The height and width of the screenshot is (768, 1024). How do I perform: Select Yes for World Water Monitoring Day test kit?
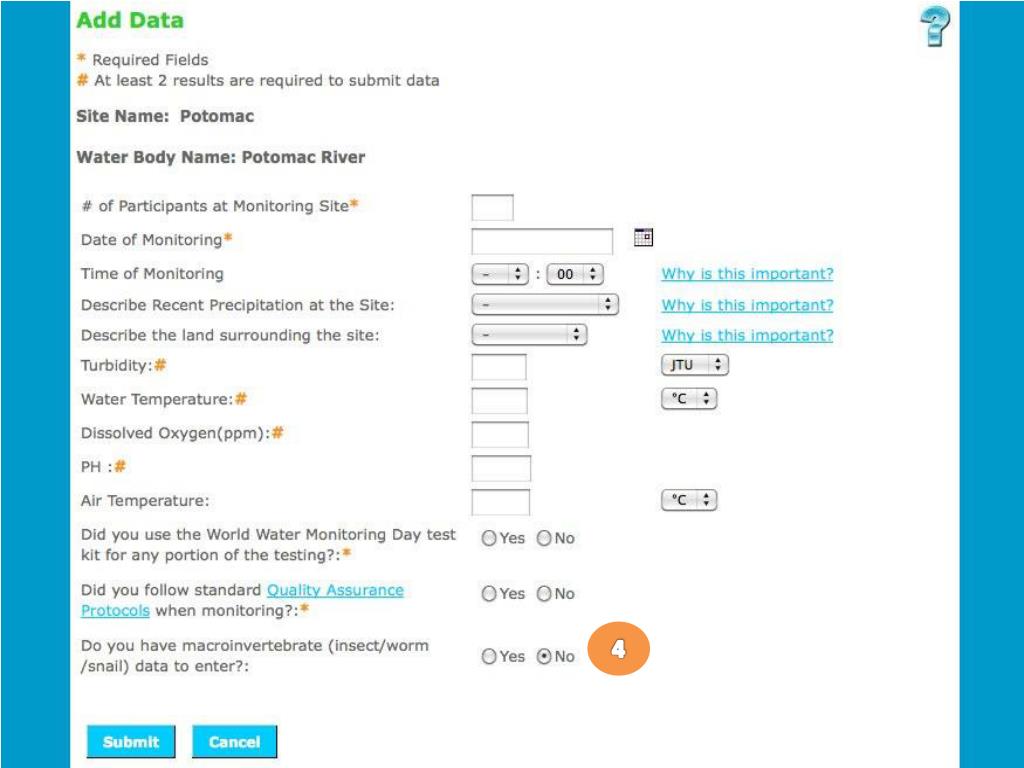(489, 538)
